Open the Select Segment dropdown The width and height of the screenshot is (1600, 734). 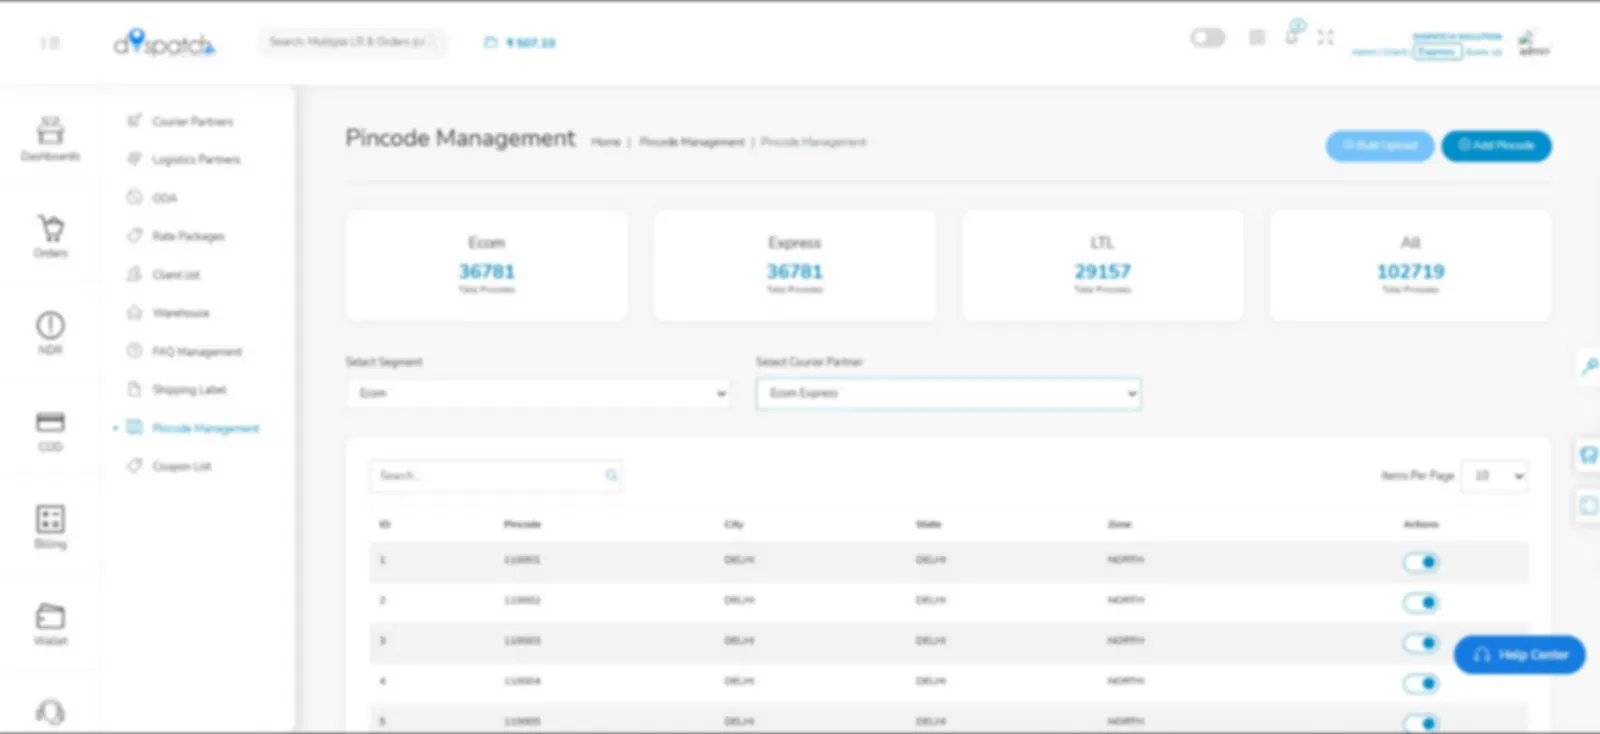click(537, 393)
